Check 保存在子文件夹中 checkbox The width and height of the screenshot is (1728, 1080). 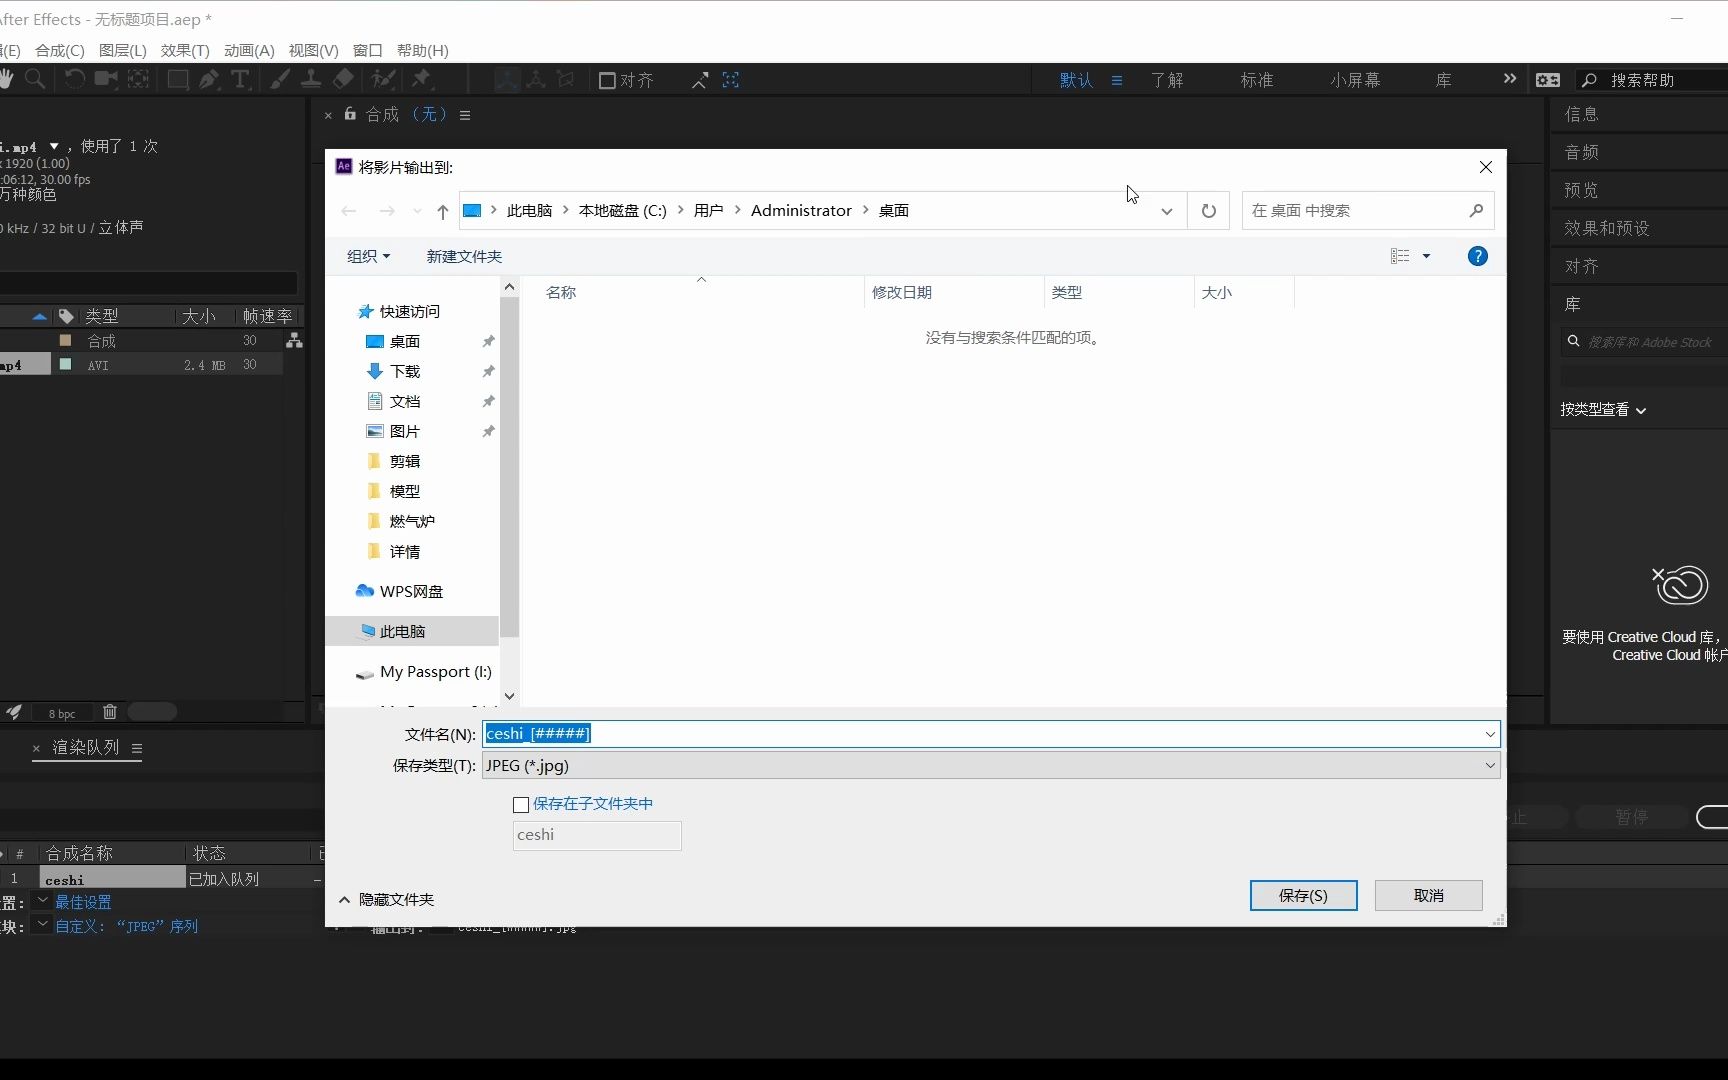[x=520, y=804]
